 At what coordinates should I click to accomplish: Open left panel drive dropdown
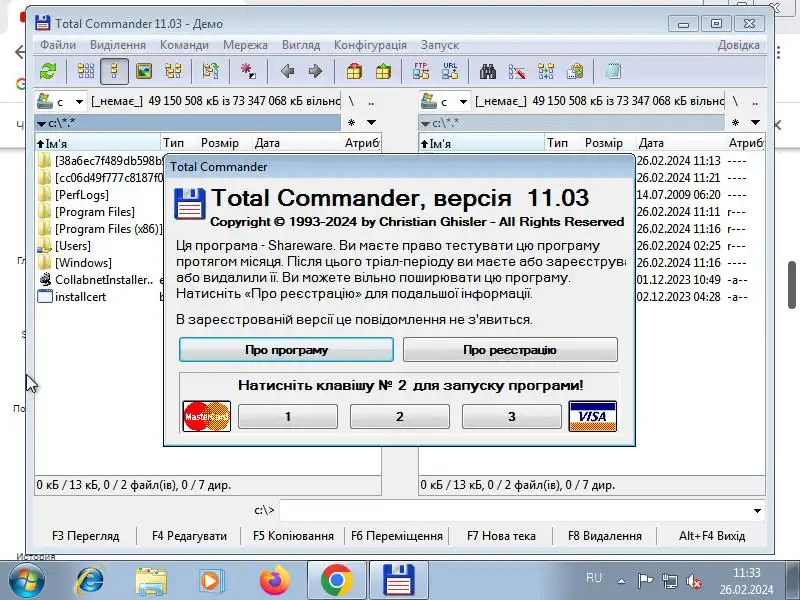pyautogui.click(x=79, y=102)
